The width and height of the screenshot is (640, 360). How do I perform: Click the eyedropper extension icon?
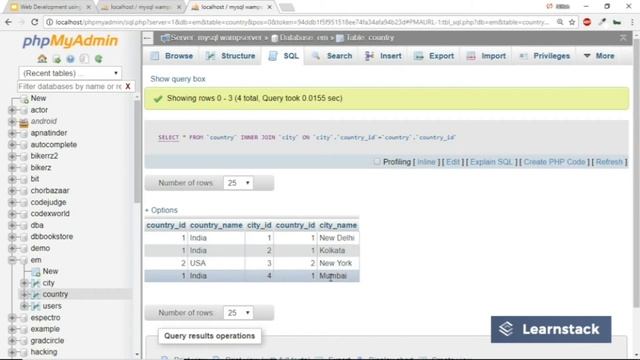[602, 22]
